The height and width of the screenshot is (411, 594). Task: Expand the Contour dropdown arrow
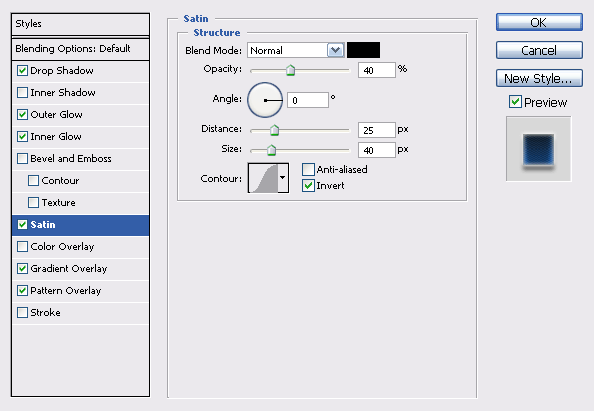283,178
